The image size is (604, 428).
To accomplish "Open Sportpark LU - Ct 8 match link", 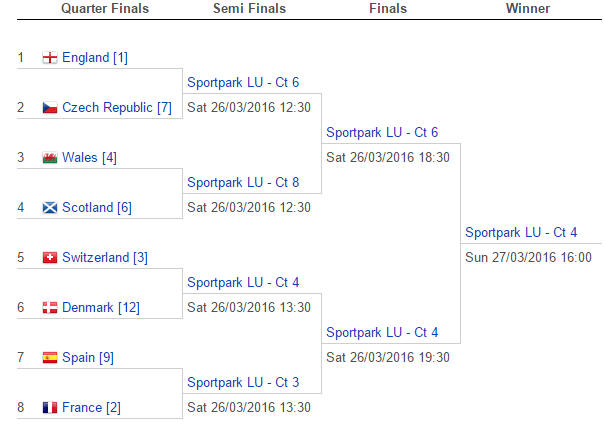I will 243,182.
